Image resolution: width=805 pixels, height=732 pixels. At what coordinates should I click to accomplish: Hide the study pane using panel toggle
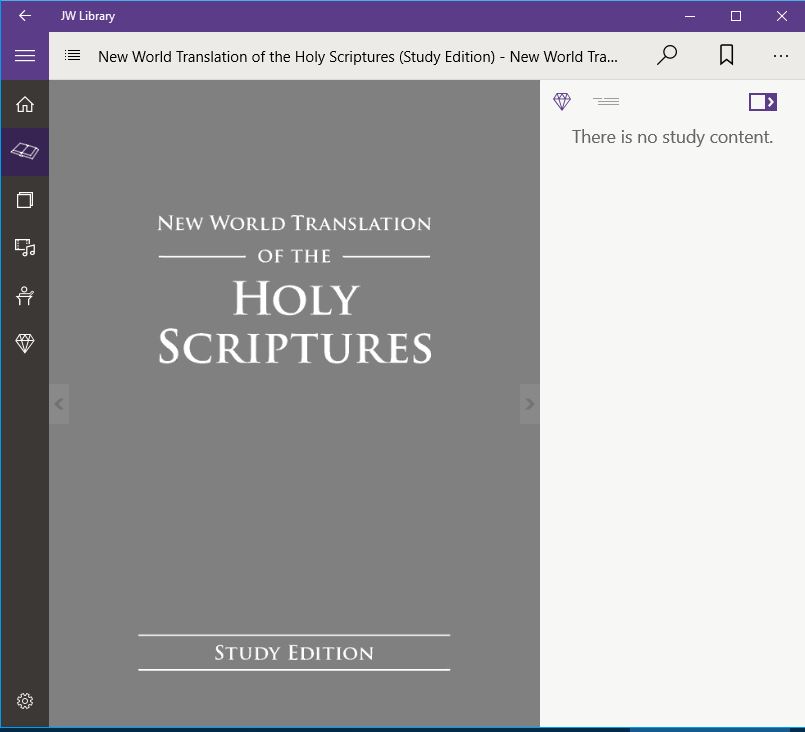point(762,101)
